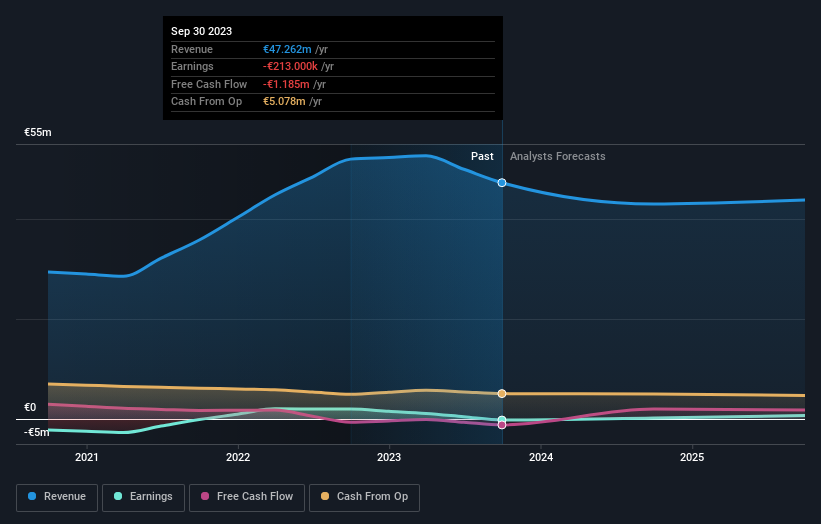Click the -€1.185m free cash flow value
The height and width of the screenshot is (524, 821).
coord(286,84)
